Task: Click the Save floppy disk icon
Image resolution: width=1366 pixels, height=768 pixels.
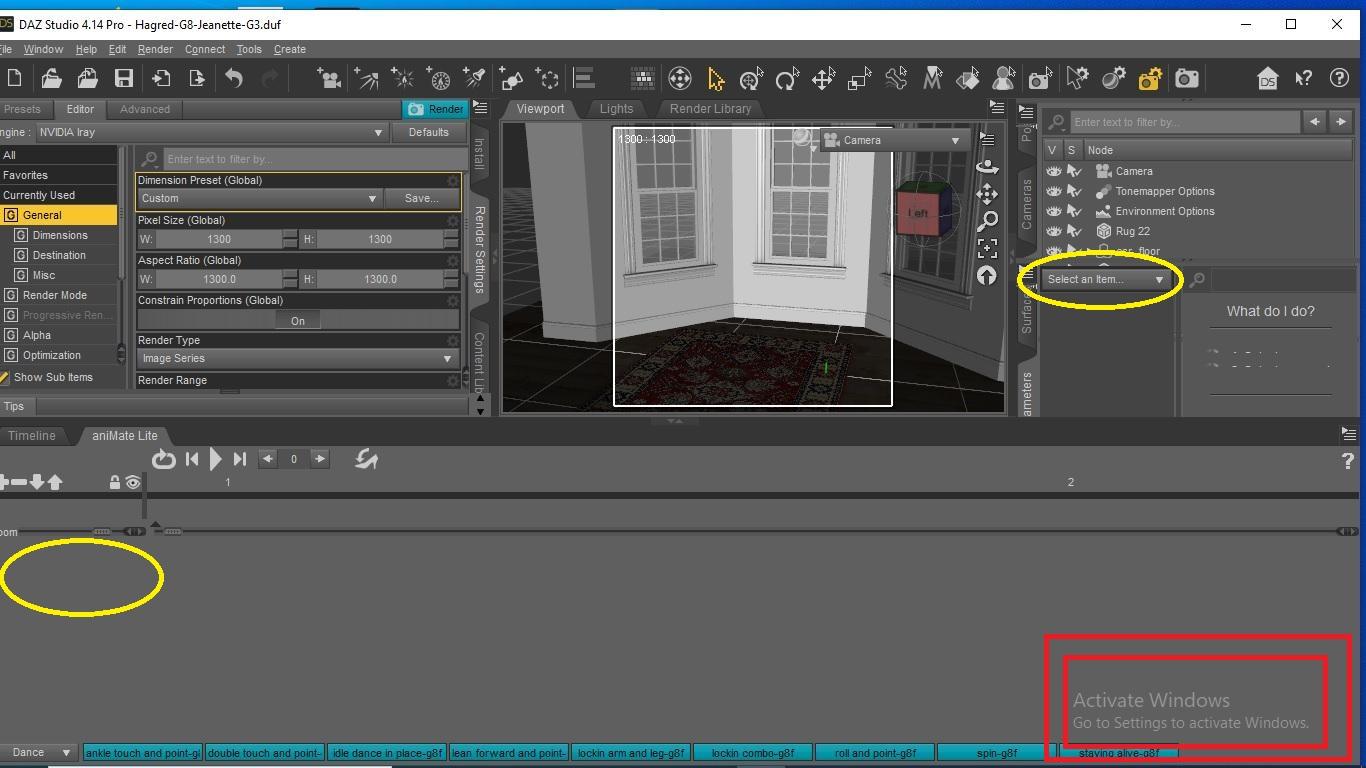Action: pos(124,78)
